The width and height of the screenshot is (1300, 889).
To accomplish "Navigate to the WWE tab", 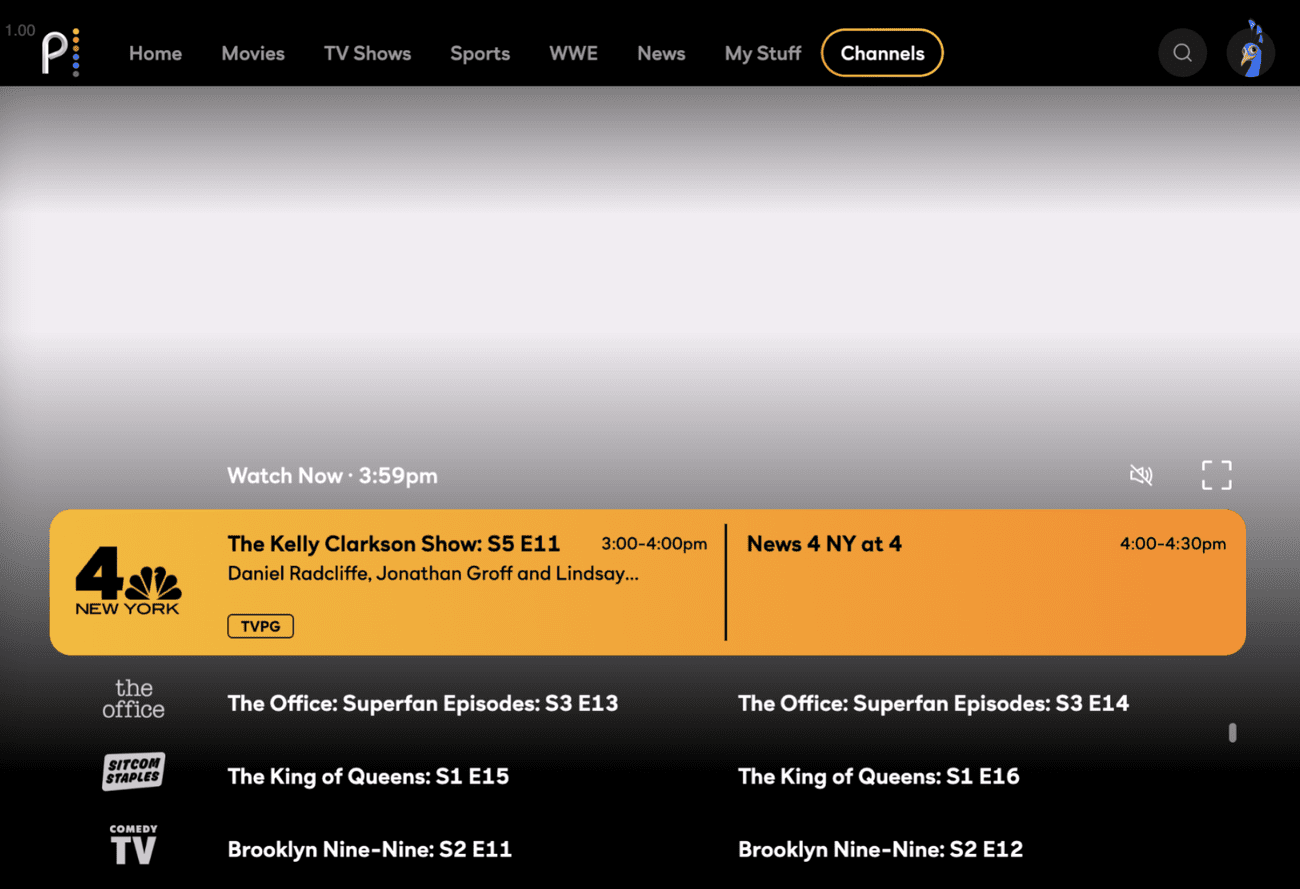I will pyautogui.click(x=573, y=53).
